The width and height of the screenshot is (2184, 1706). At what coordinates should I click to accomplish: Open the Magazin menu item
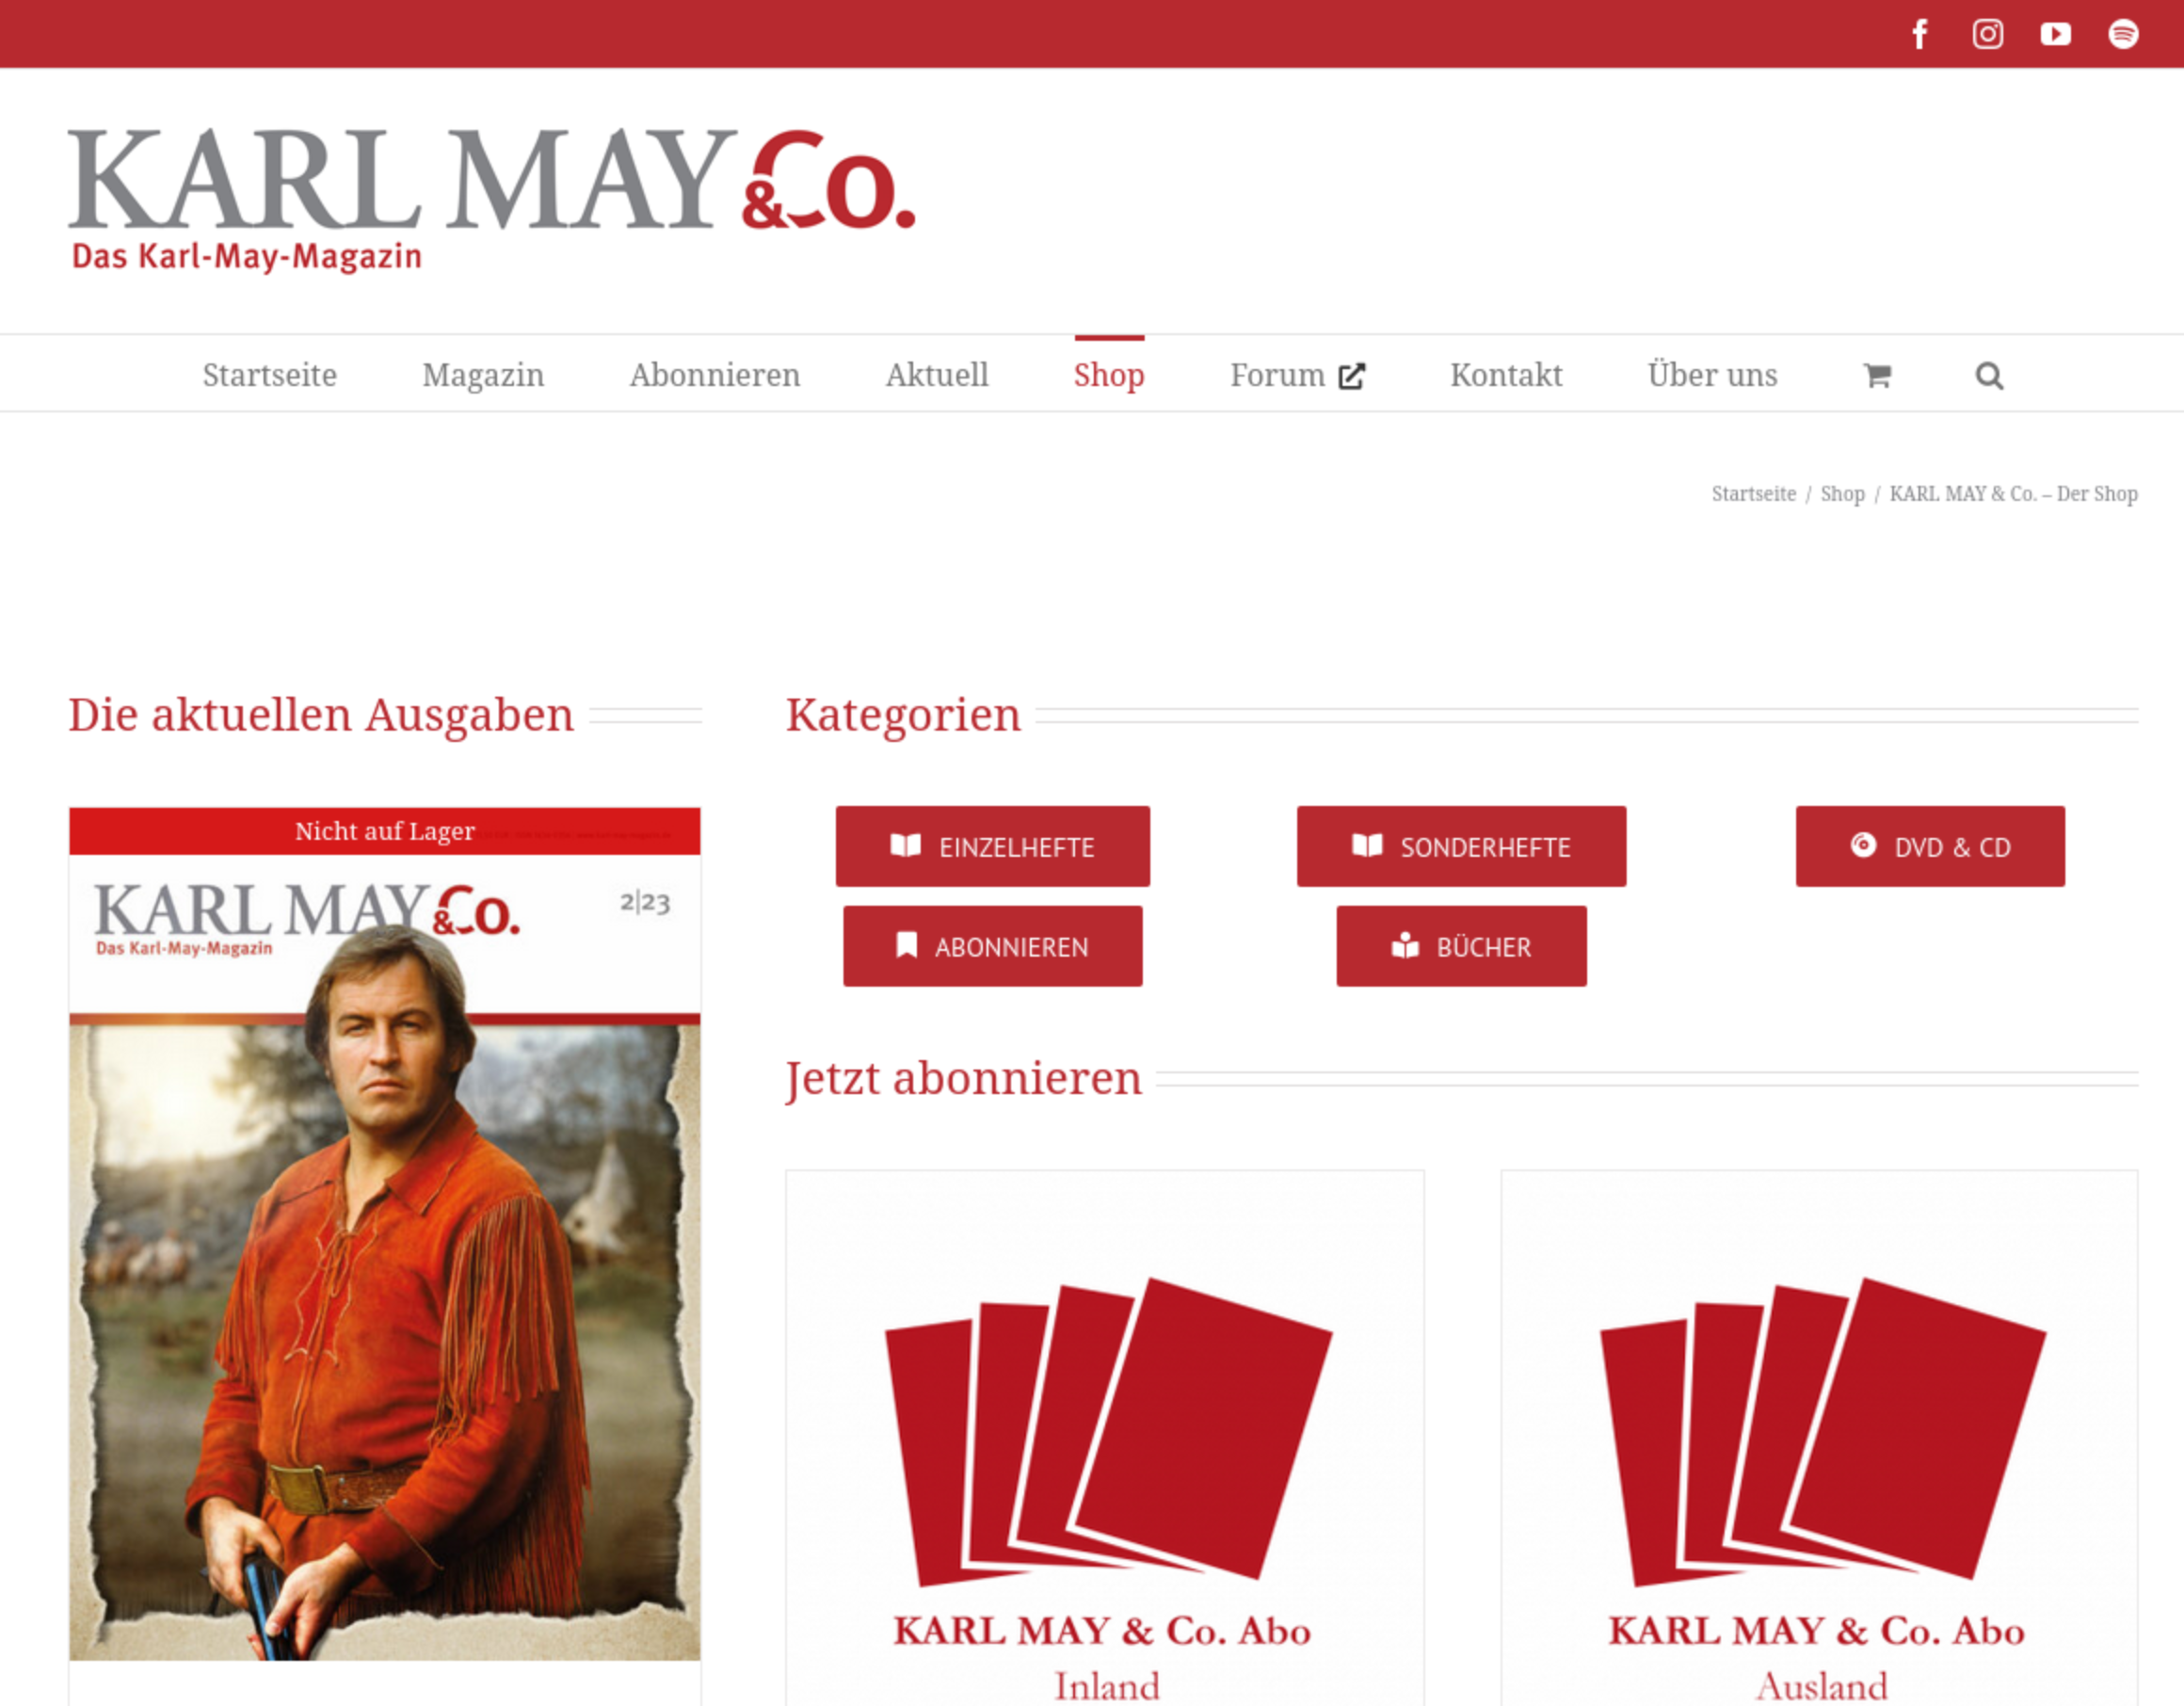point(483,375)
